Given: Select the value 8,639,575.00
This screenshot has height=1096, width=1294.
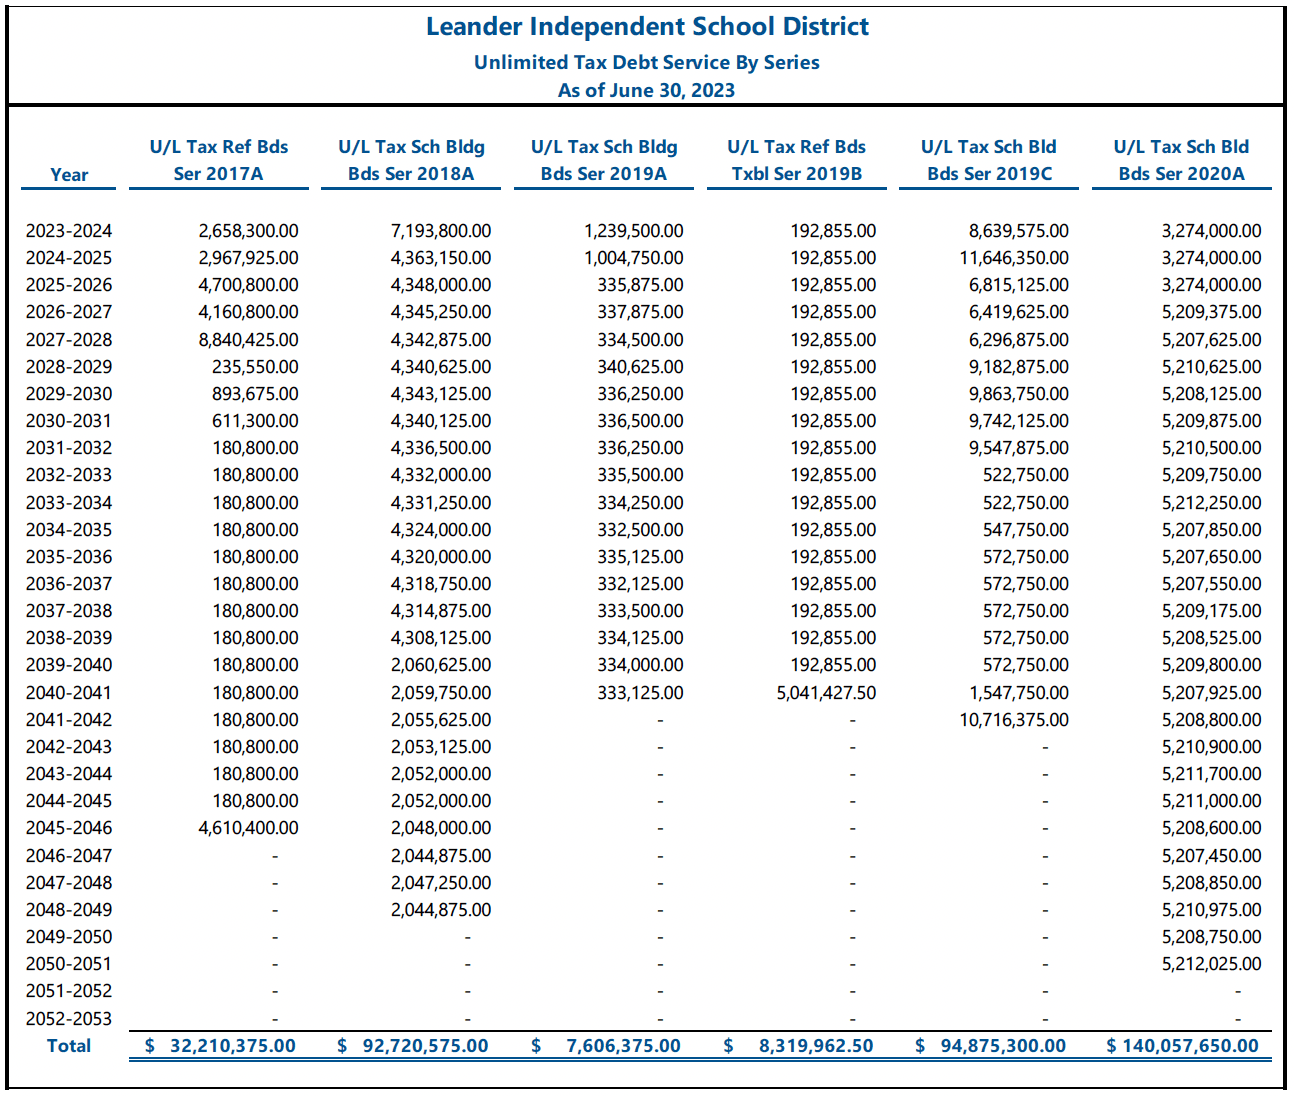Looking at the screenshot, I should point(1019,231).
